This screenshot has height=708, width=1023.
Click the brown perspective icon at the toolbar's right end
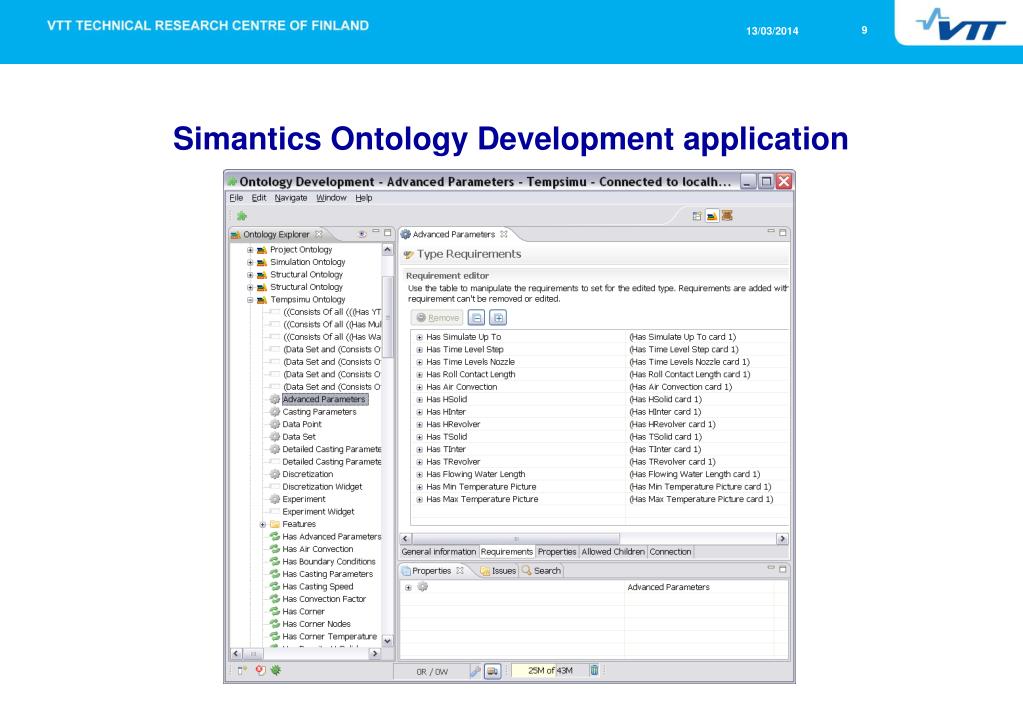pyautogui.click(x=727, y=216)
